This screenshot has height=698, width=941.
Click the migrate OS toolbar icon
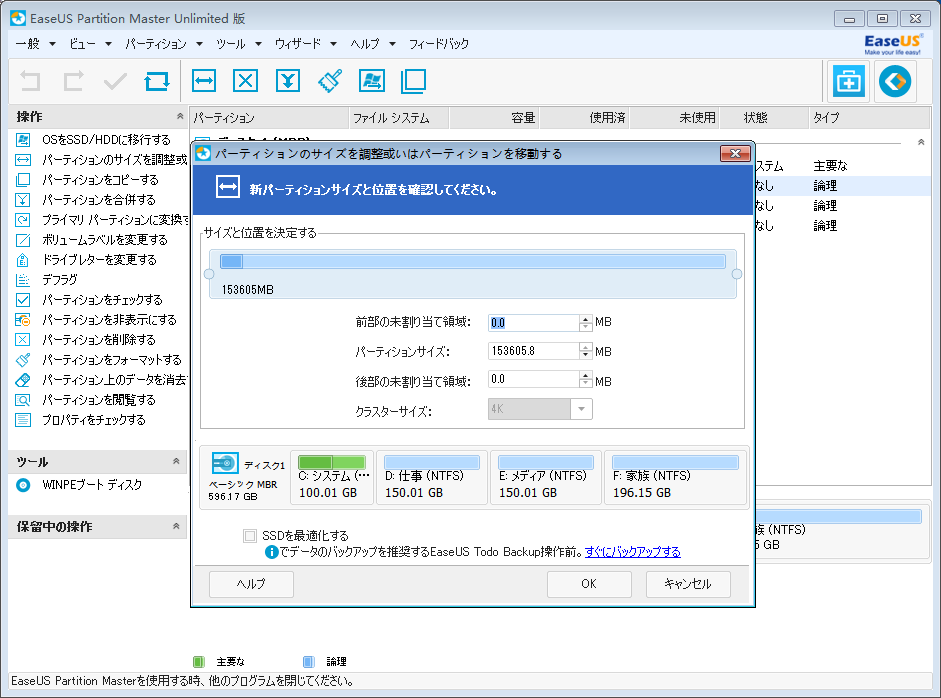(371, 81)
